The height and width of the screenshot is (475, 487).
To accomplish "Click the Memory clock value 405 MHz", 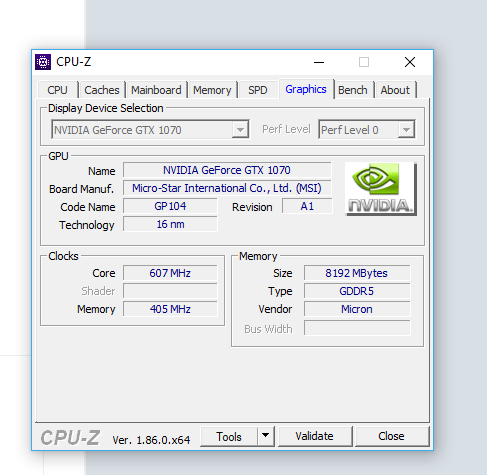I will point(170,309).
